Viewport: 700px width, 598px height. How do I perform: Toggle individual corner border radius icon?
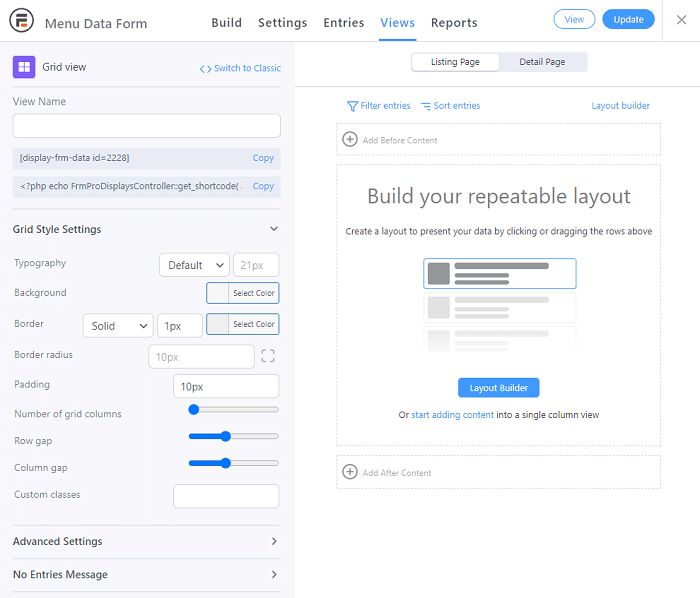pyautogui.click(x=268, y=356)
